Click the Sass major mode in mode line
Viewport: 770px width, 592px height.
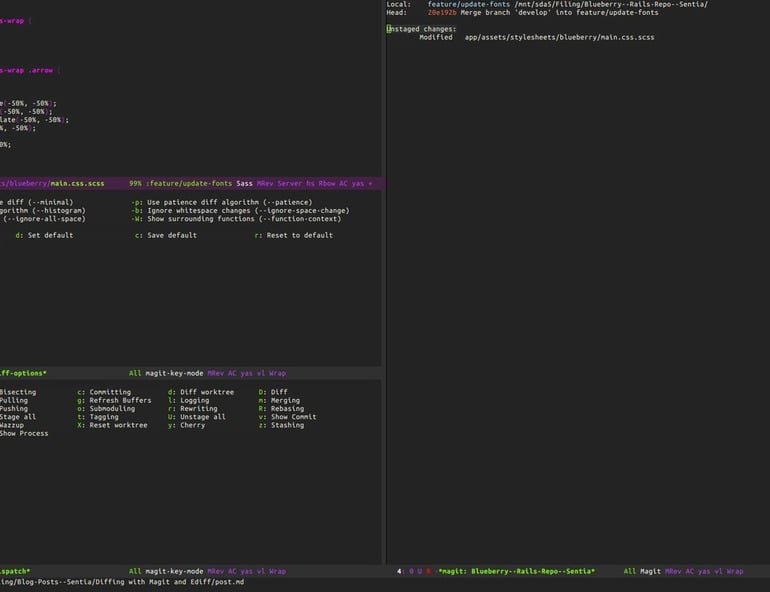click(x=244, y=184)
